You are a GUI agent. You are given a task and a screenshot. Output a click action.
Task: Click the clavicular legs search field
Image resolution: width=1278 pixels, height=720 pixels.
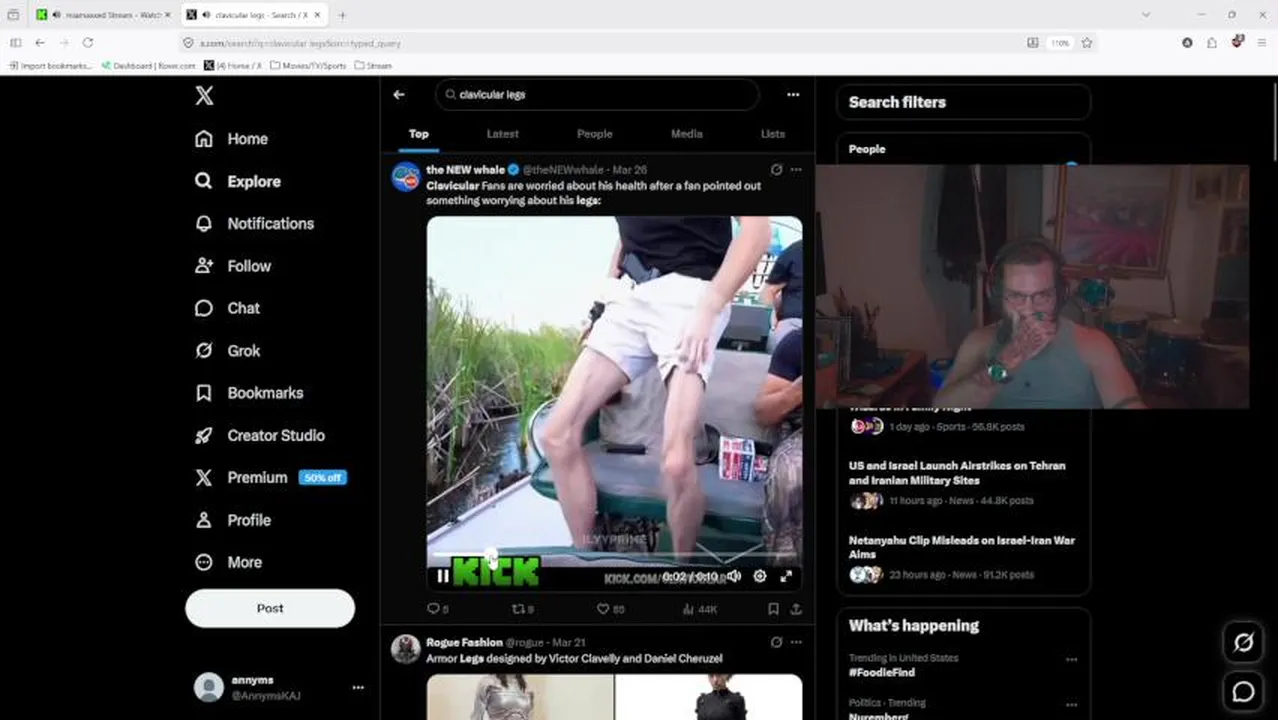click(597, 94)
